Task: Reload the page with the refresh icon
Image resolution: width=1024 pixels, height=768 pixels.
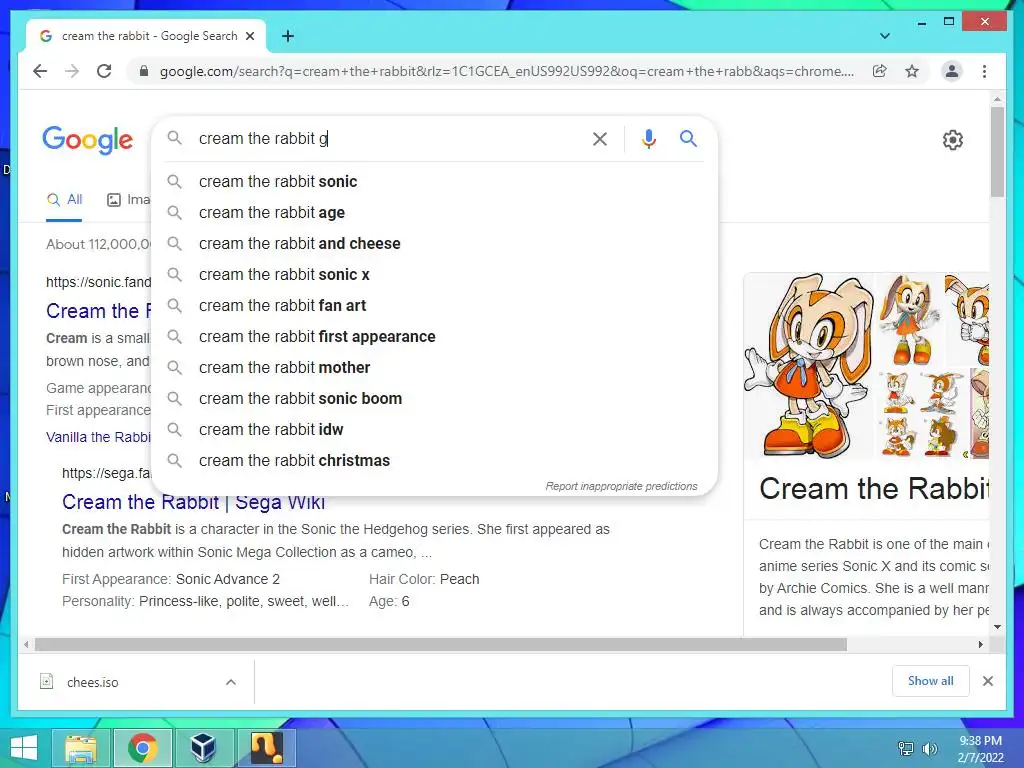Action: pyautogui.click(x=104, y=71)
